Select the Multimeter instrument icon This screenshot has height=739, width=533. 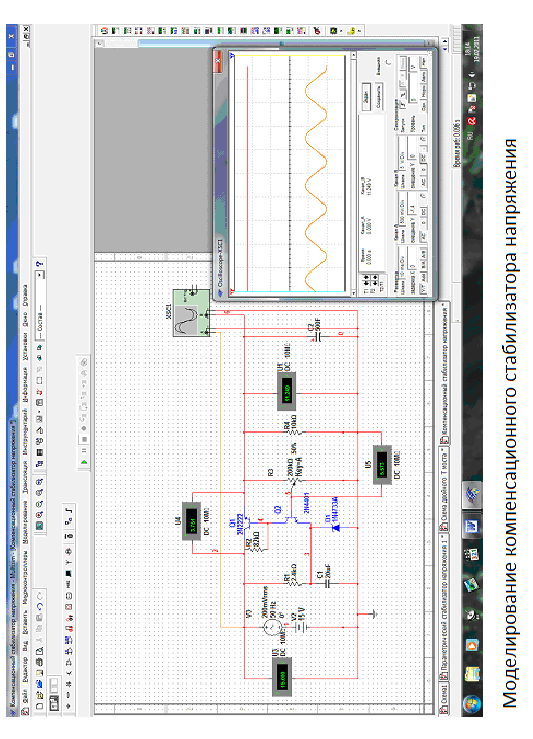[x=105, y=31]
